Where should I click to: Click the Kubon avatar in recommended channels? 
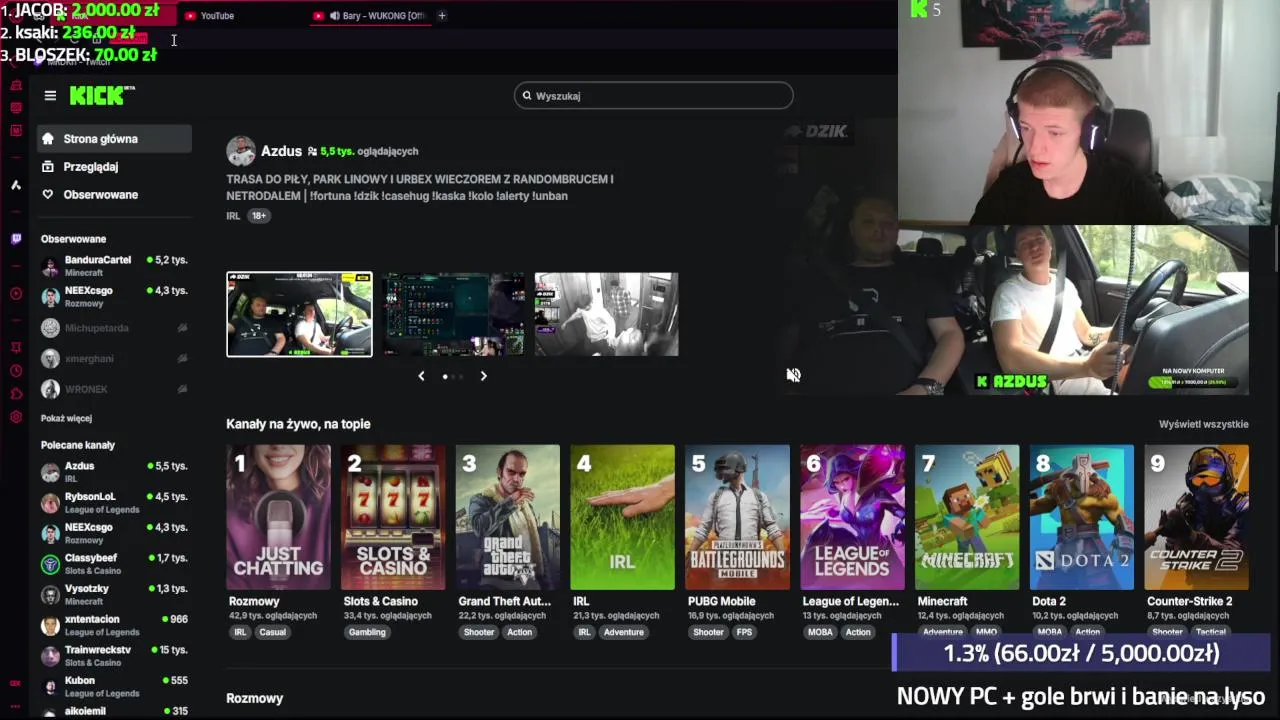pos(50,687)
